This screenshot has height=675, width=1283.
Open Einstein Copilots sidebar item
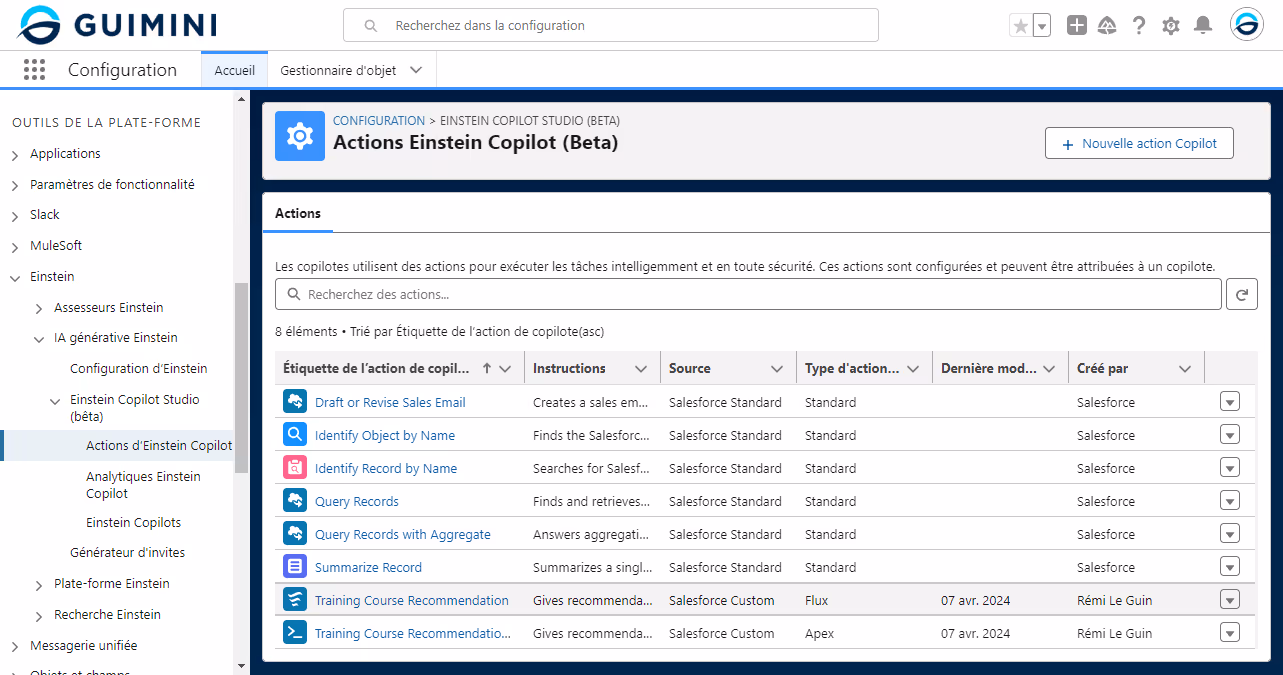coord(133,523)
